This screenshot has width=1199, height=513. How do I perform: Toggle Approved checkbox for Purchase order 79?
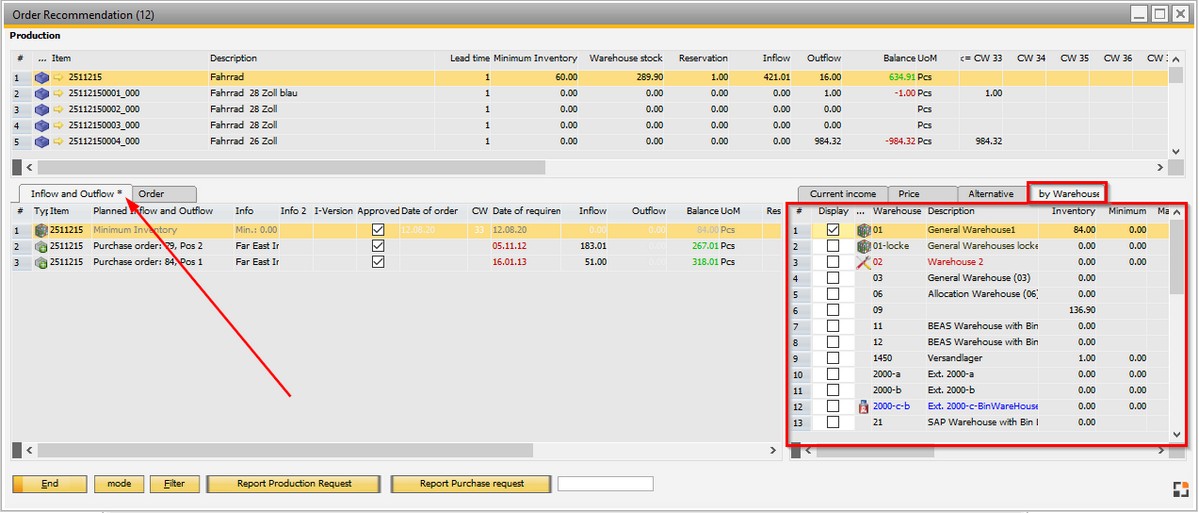377,246
